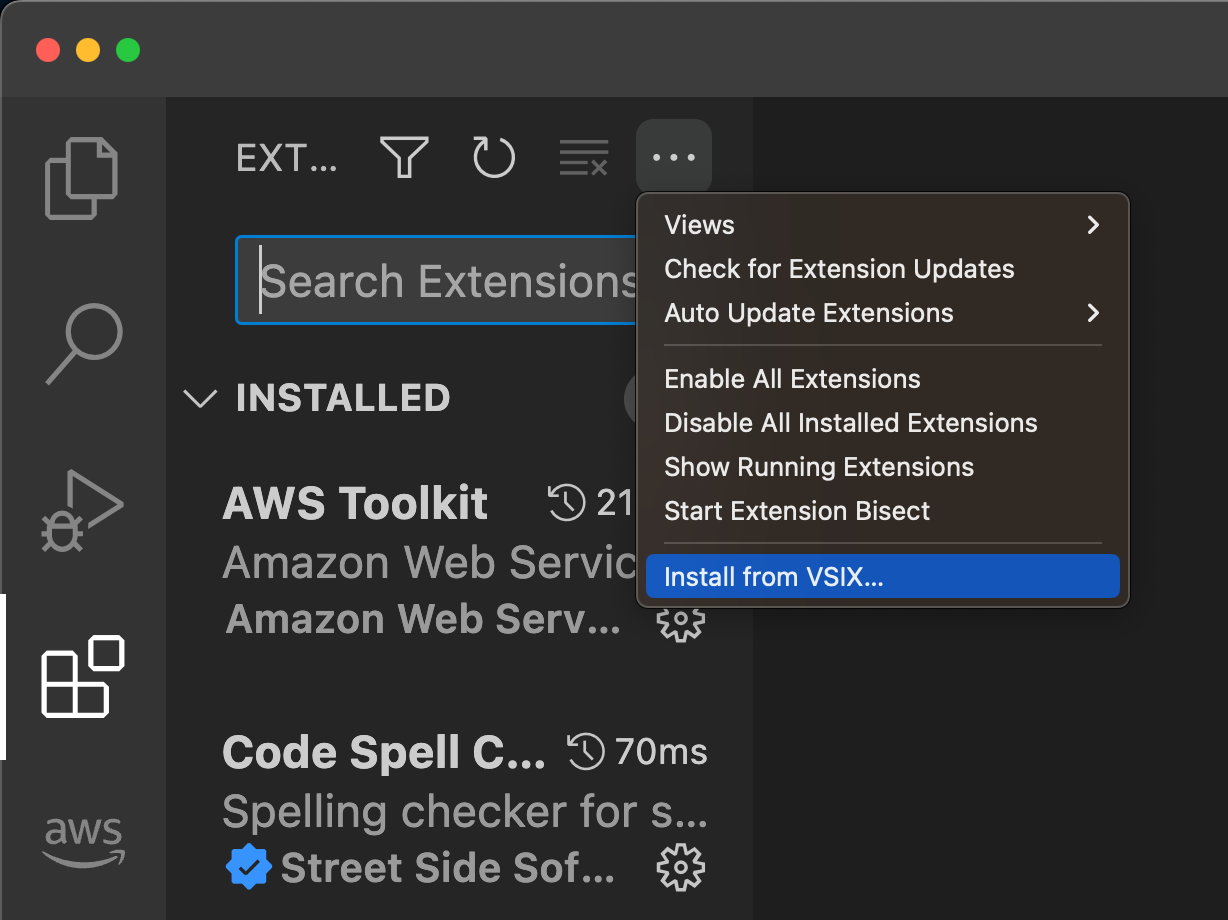This screenshot has width=1228, height=920.
Task: Clear extensions search results icon
Action: (583, 158)
